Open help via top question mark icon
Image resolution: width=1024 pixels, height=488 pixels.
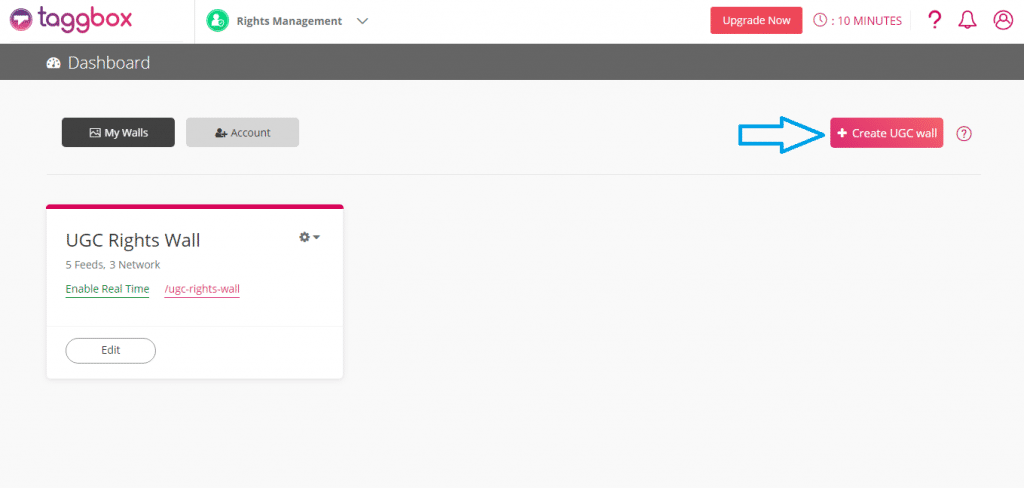[x=935, y=21]
